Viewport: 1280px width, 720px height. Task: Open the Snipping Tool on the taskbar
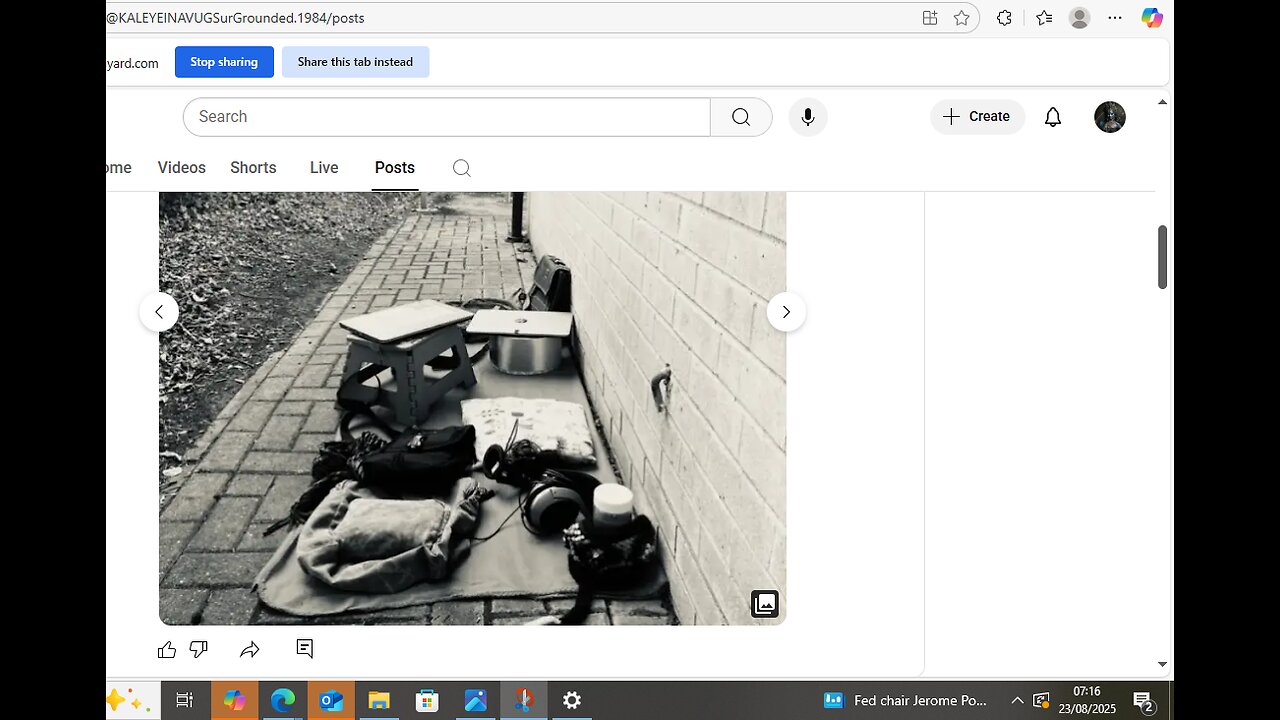[523, 701]
